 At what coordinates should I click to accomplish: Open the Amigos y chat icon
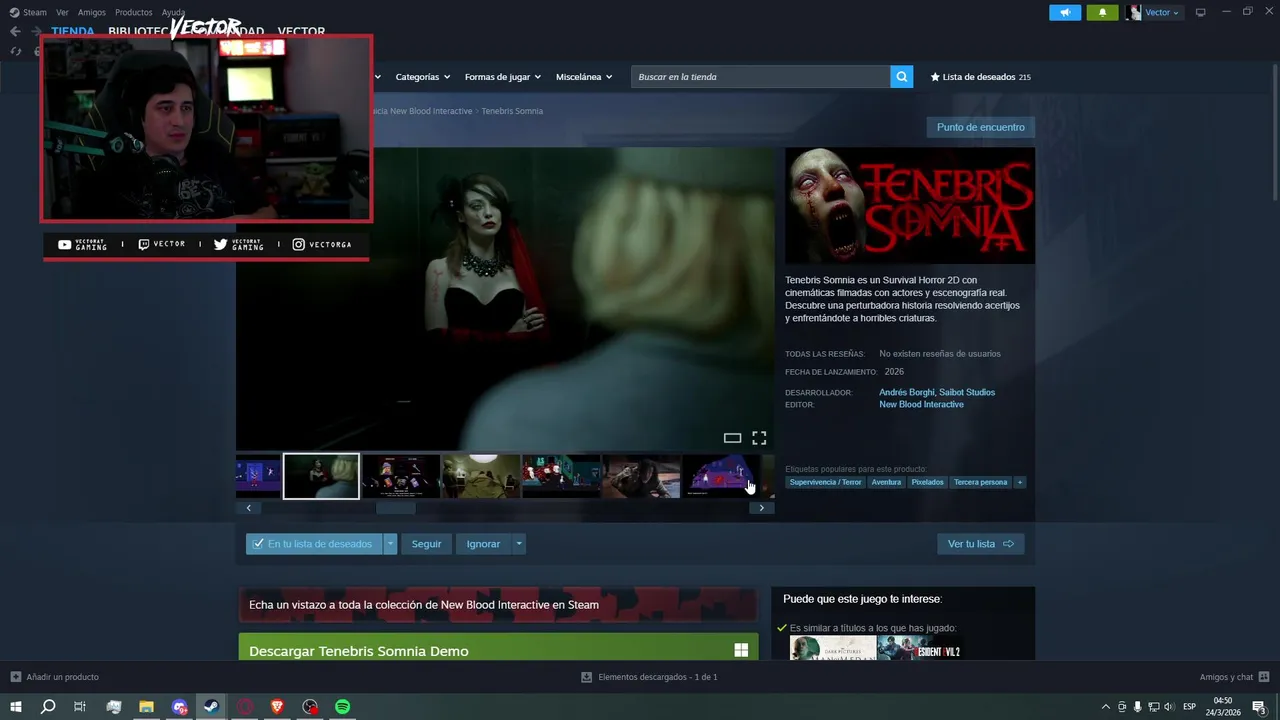pos(1264,677)
